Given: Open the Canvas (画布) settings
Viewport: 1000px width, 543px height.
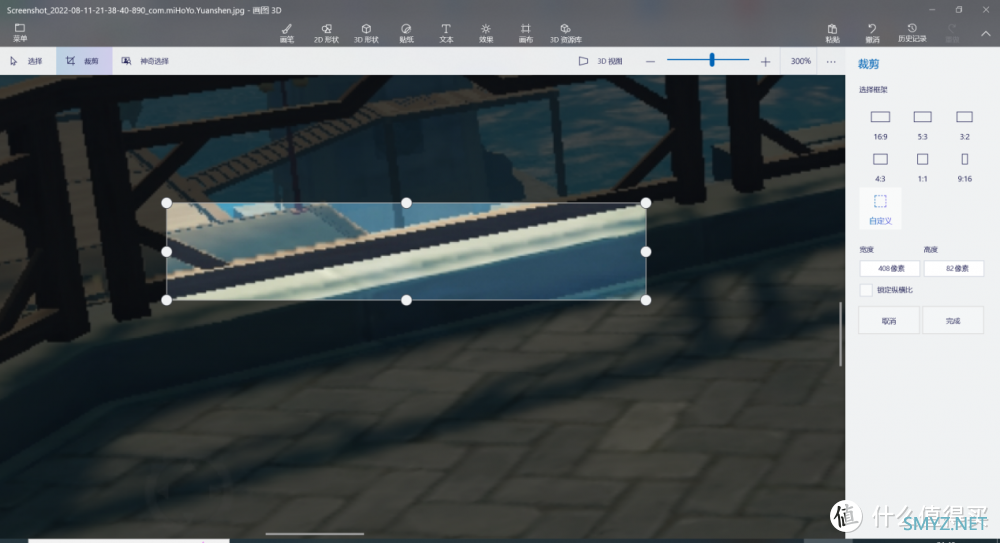Looking at the screenshot, I should point(526,33).
